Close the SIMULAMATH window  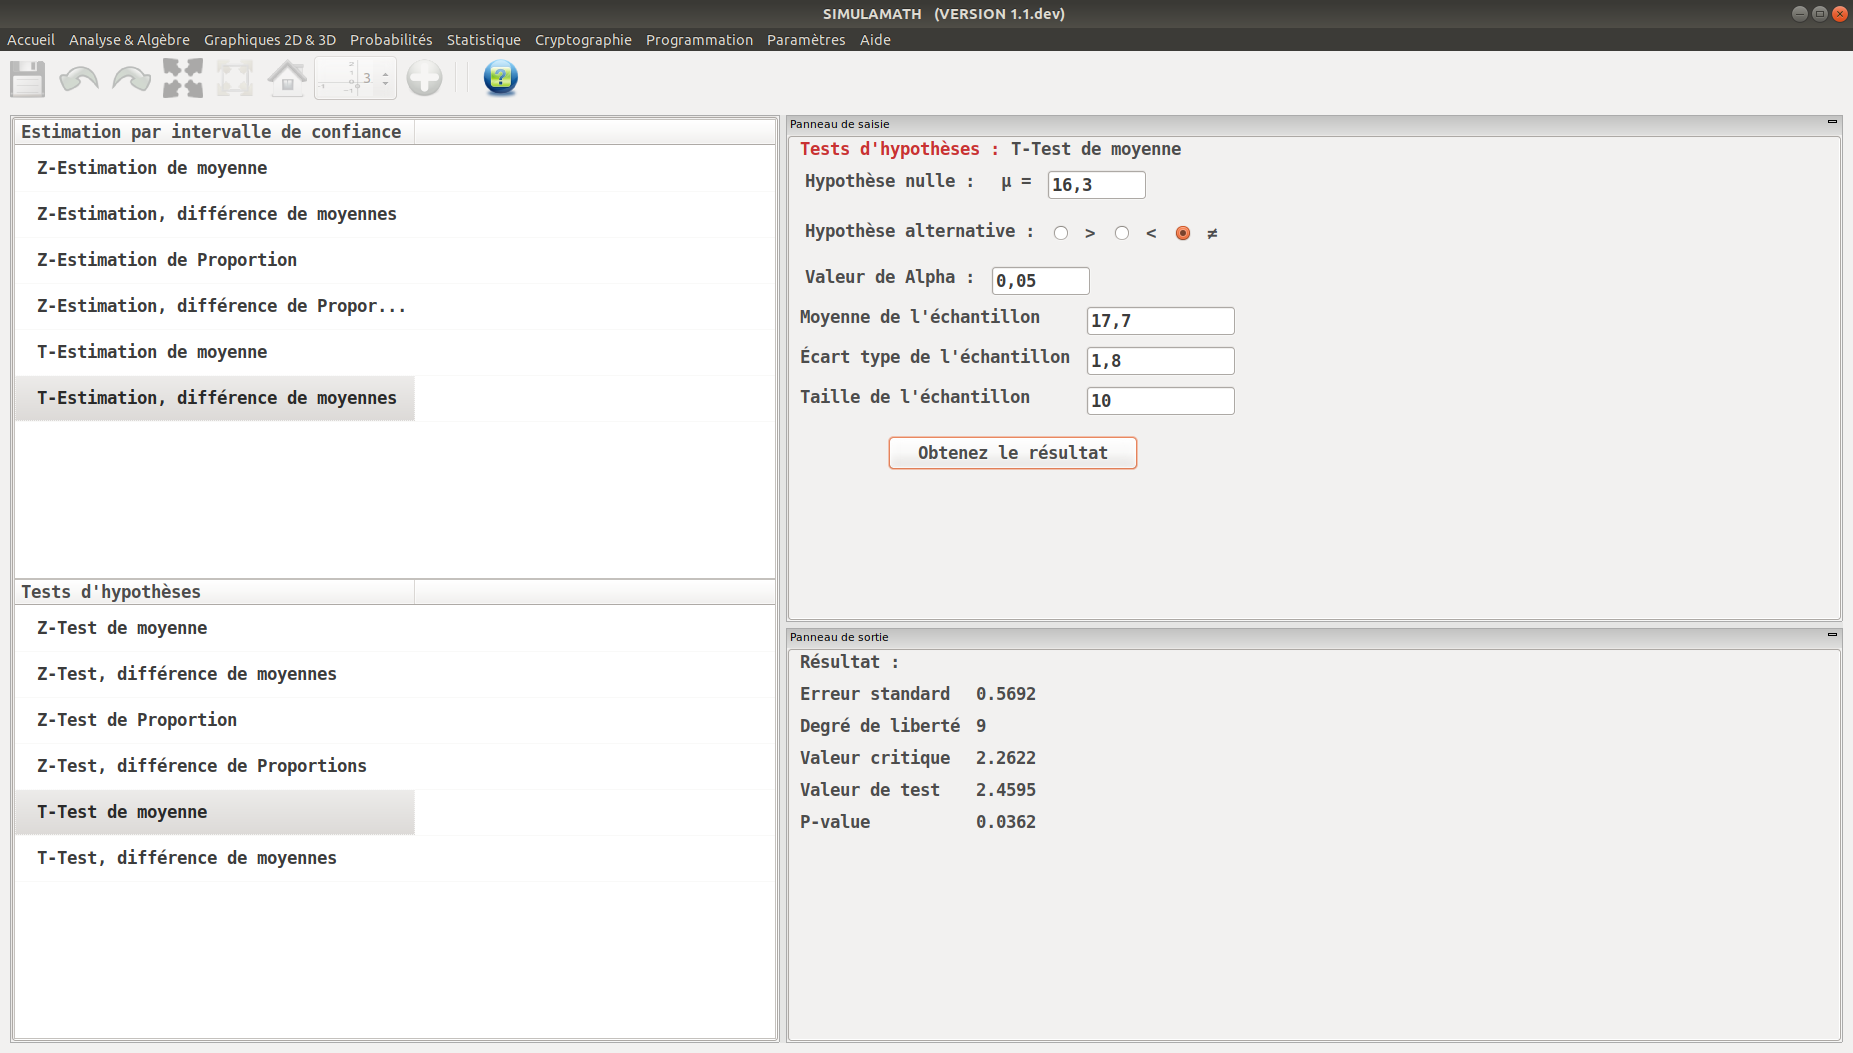coord(1839,14)
